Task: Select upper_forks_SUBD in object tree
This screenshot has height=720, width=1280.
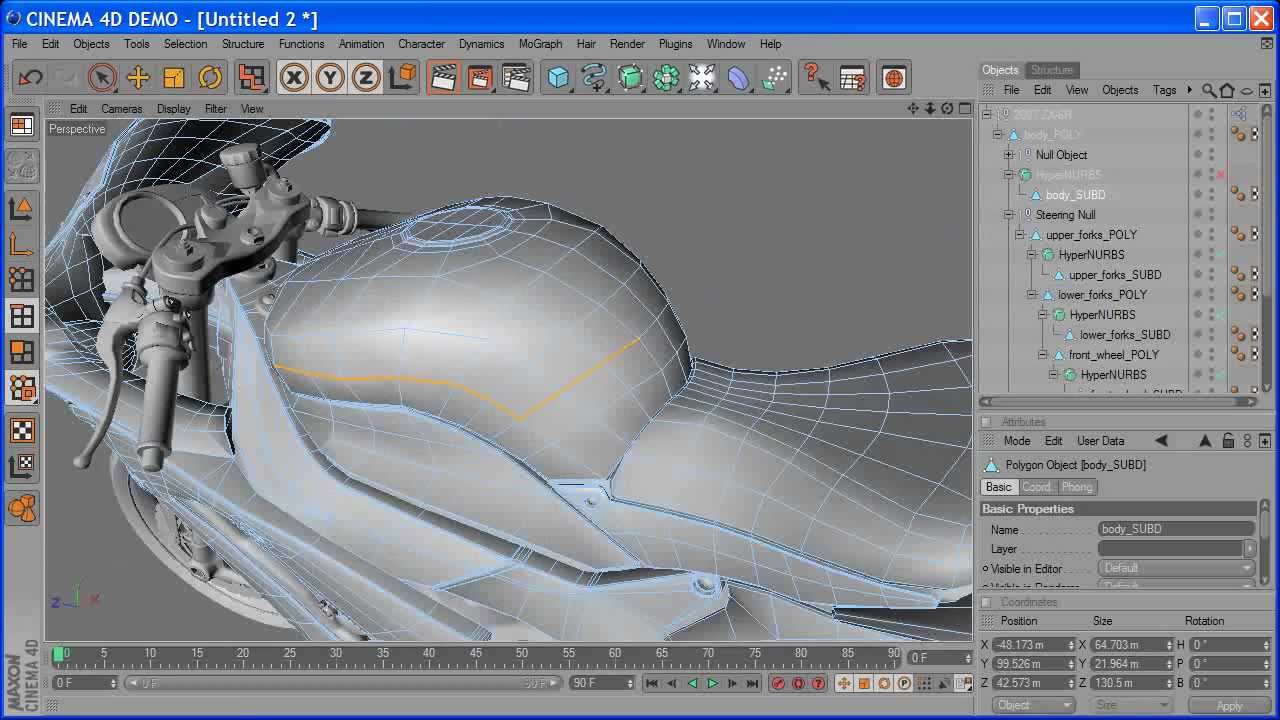Action: 1115,275
